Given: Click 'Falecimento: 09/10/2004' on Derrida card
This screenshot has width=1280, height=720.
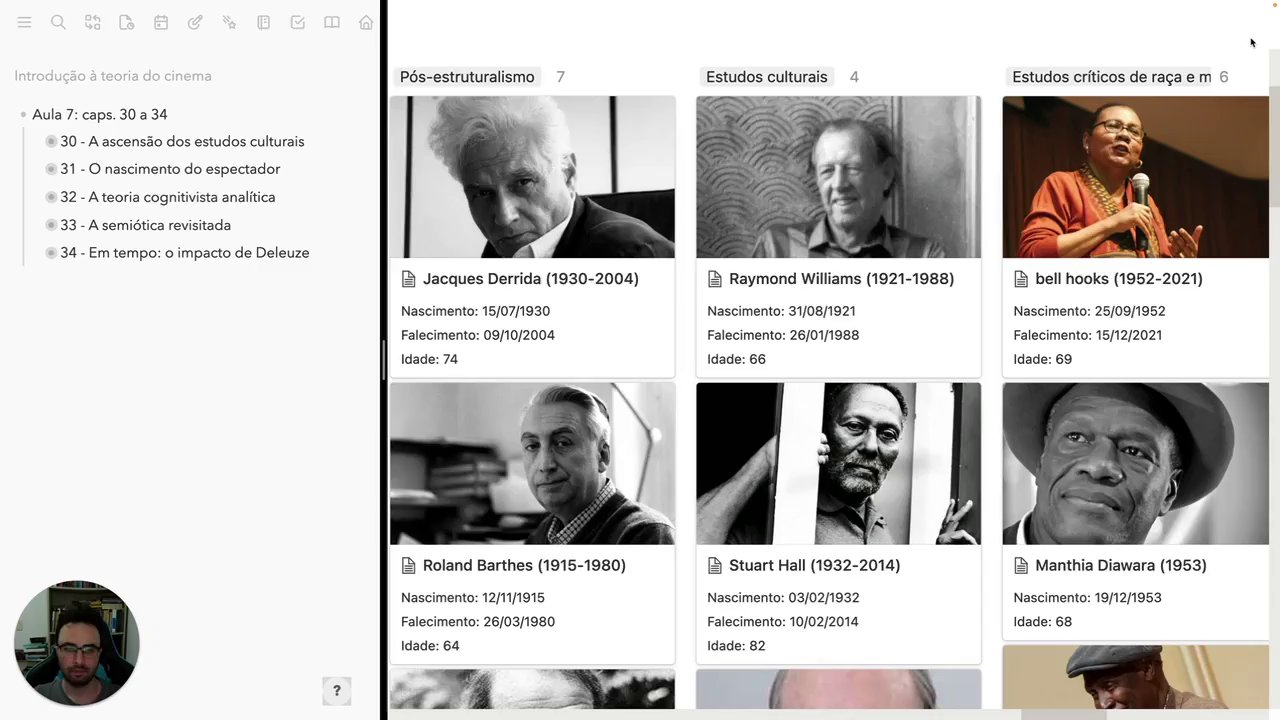Looking at the screenshot, I should 478,335.
